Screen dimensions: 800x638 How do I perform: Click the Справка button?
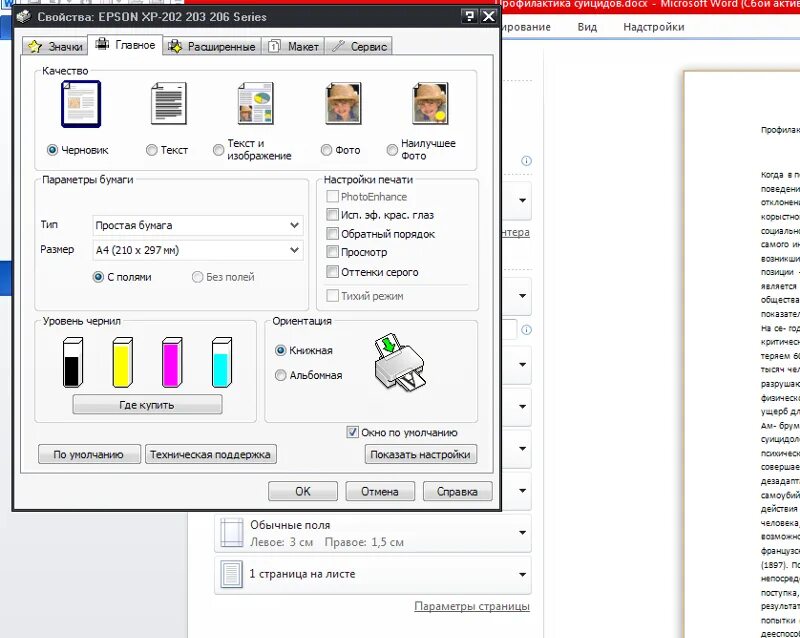point(458,491)
